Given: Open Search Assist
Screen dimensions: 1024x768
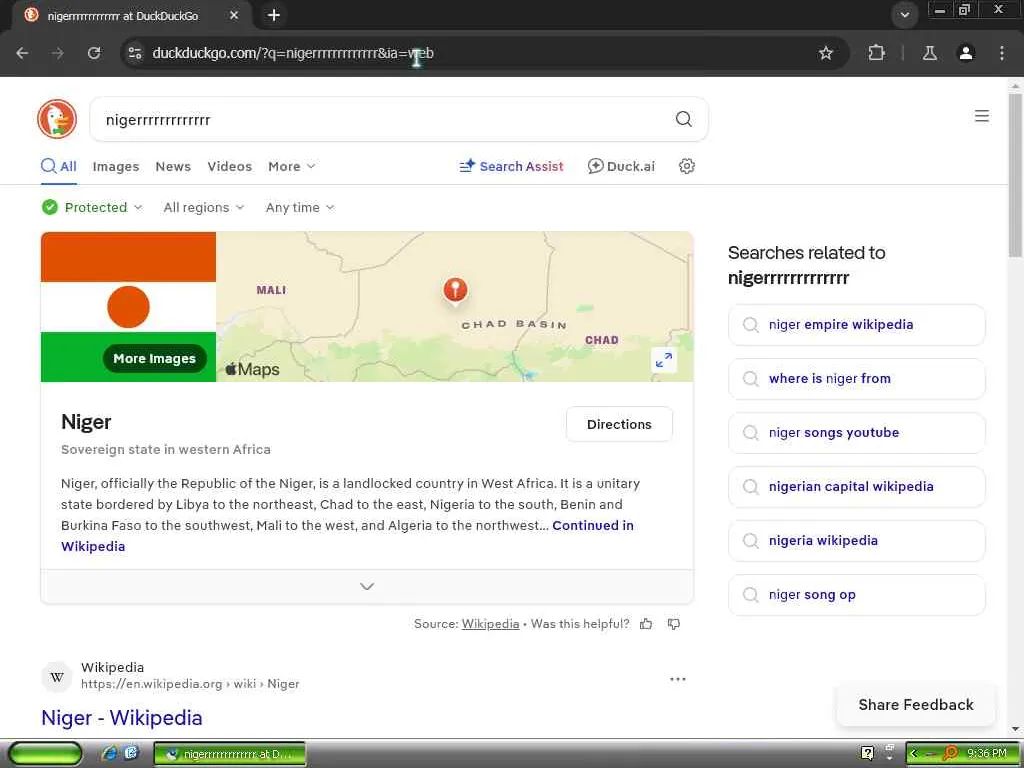Looking at the screenshot, I should coord(511,167).
